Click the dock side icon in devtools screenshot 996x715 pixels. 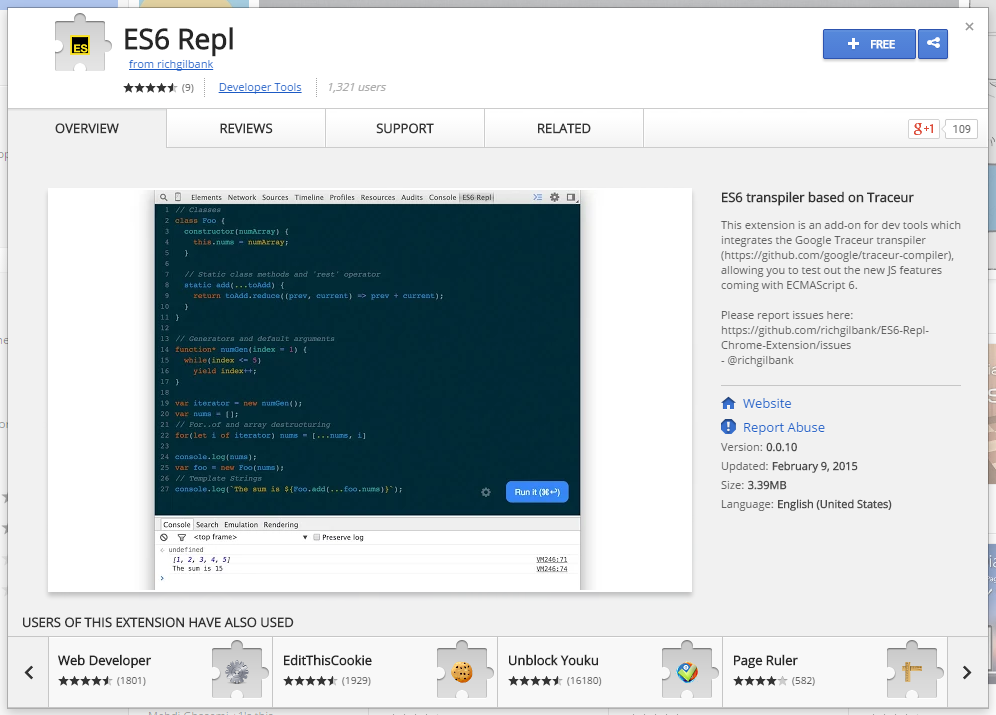pyautogui.click(x=571, y=197)
